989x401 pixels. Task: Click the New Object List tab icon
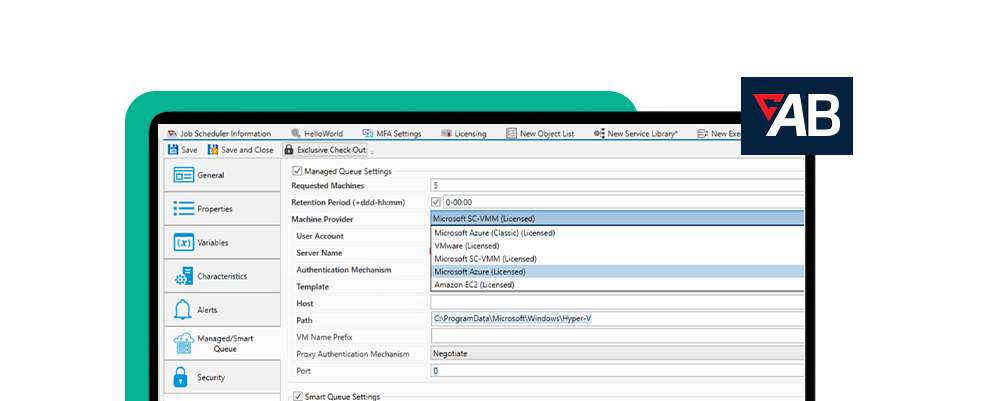tap(512, 134)
